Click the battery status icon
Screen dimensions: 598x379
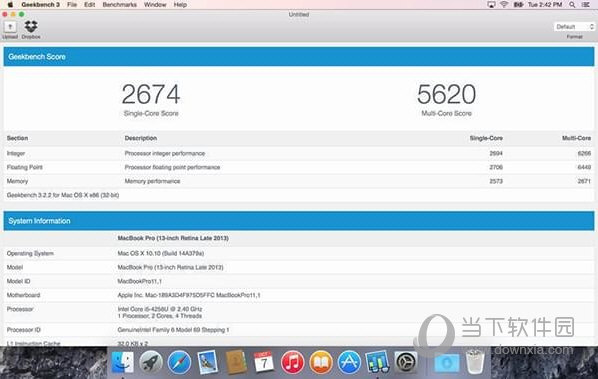518,5
